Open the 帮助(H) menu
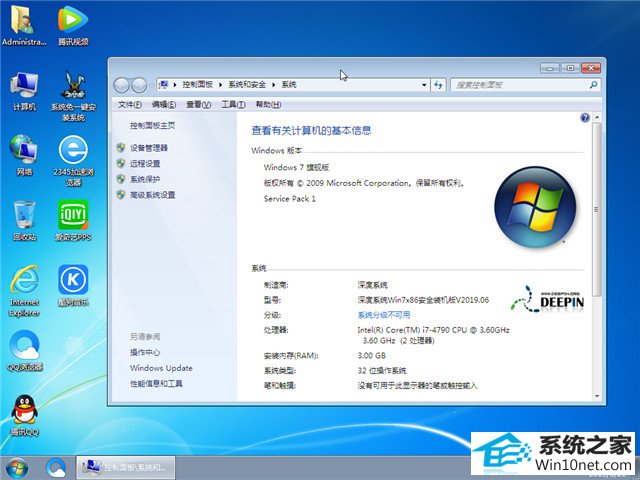The width and height of the screenshot is (640, 480). [268, 104]
